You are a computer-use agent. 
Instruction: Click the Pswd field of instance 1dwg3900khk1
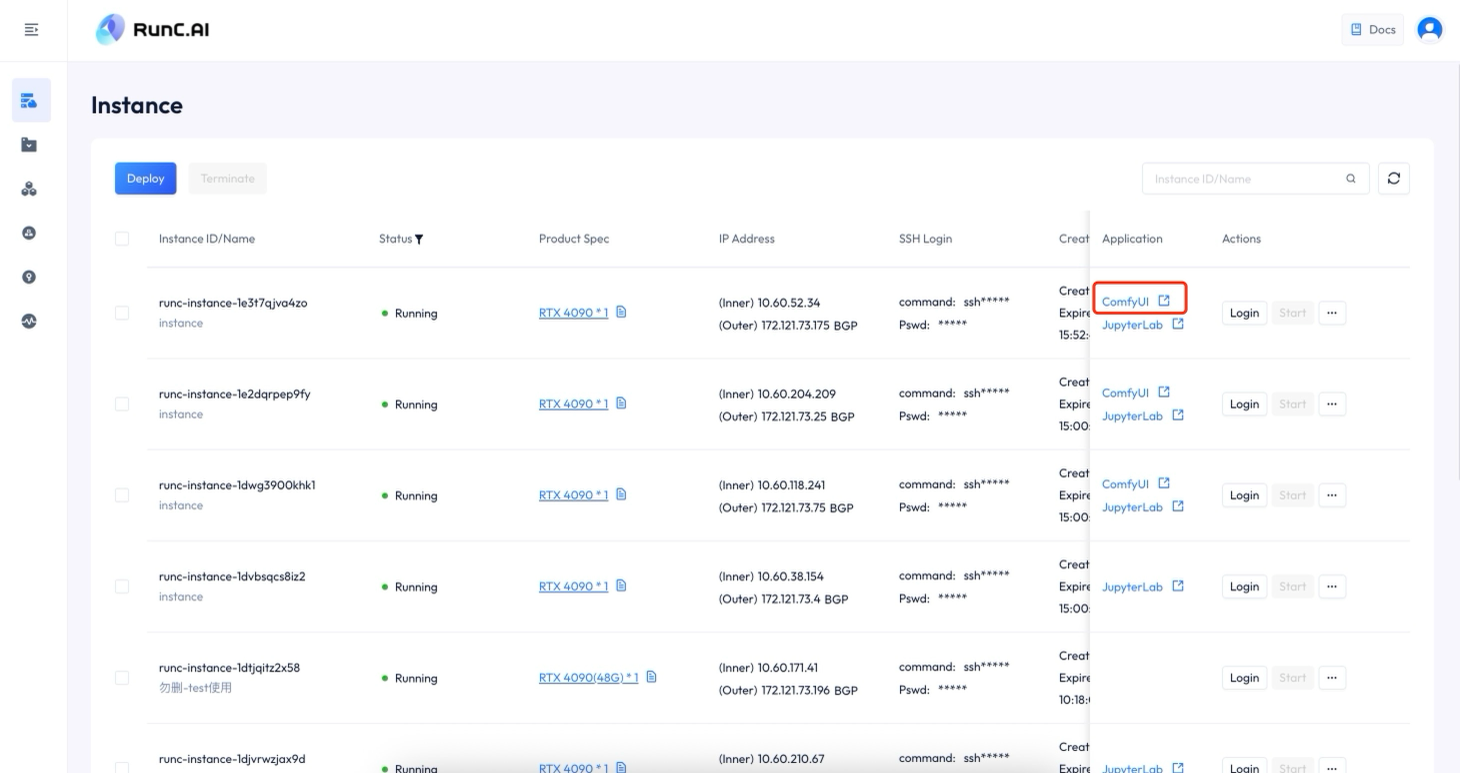933,507
